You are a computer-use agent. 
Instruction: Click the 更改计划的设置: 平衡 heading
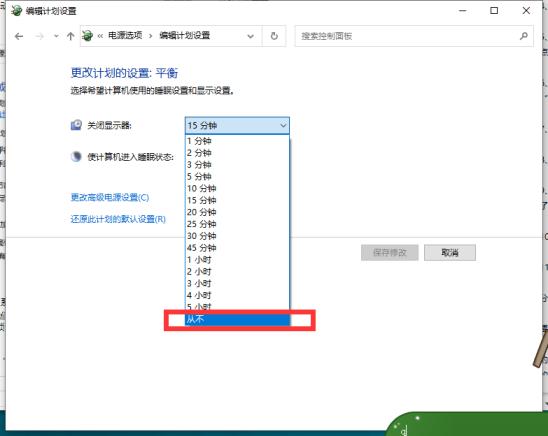tap(124, 73)
